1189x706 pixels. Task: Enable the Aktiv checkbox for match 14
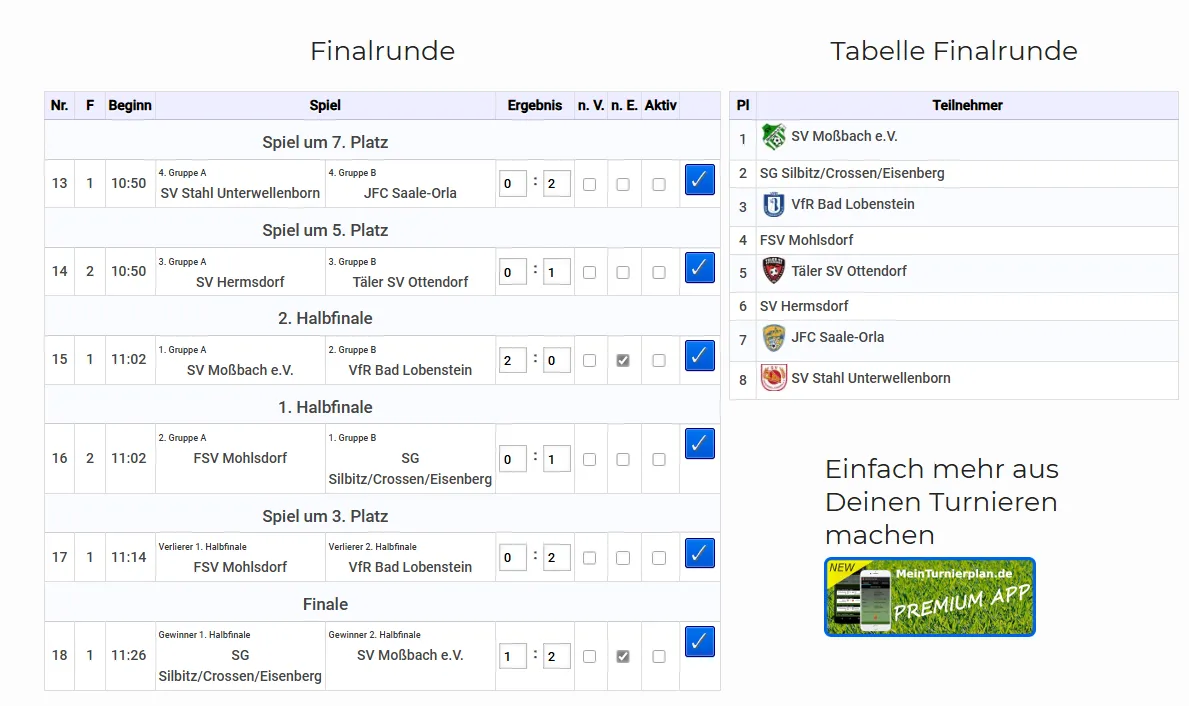point(658,272)
